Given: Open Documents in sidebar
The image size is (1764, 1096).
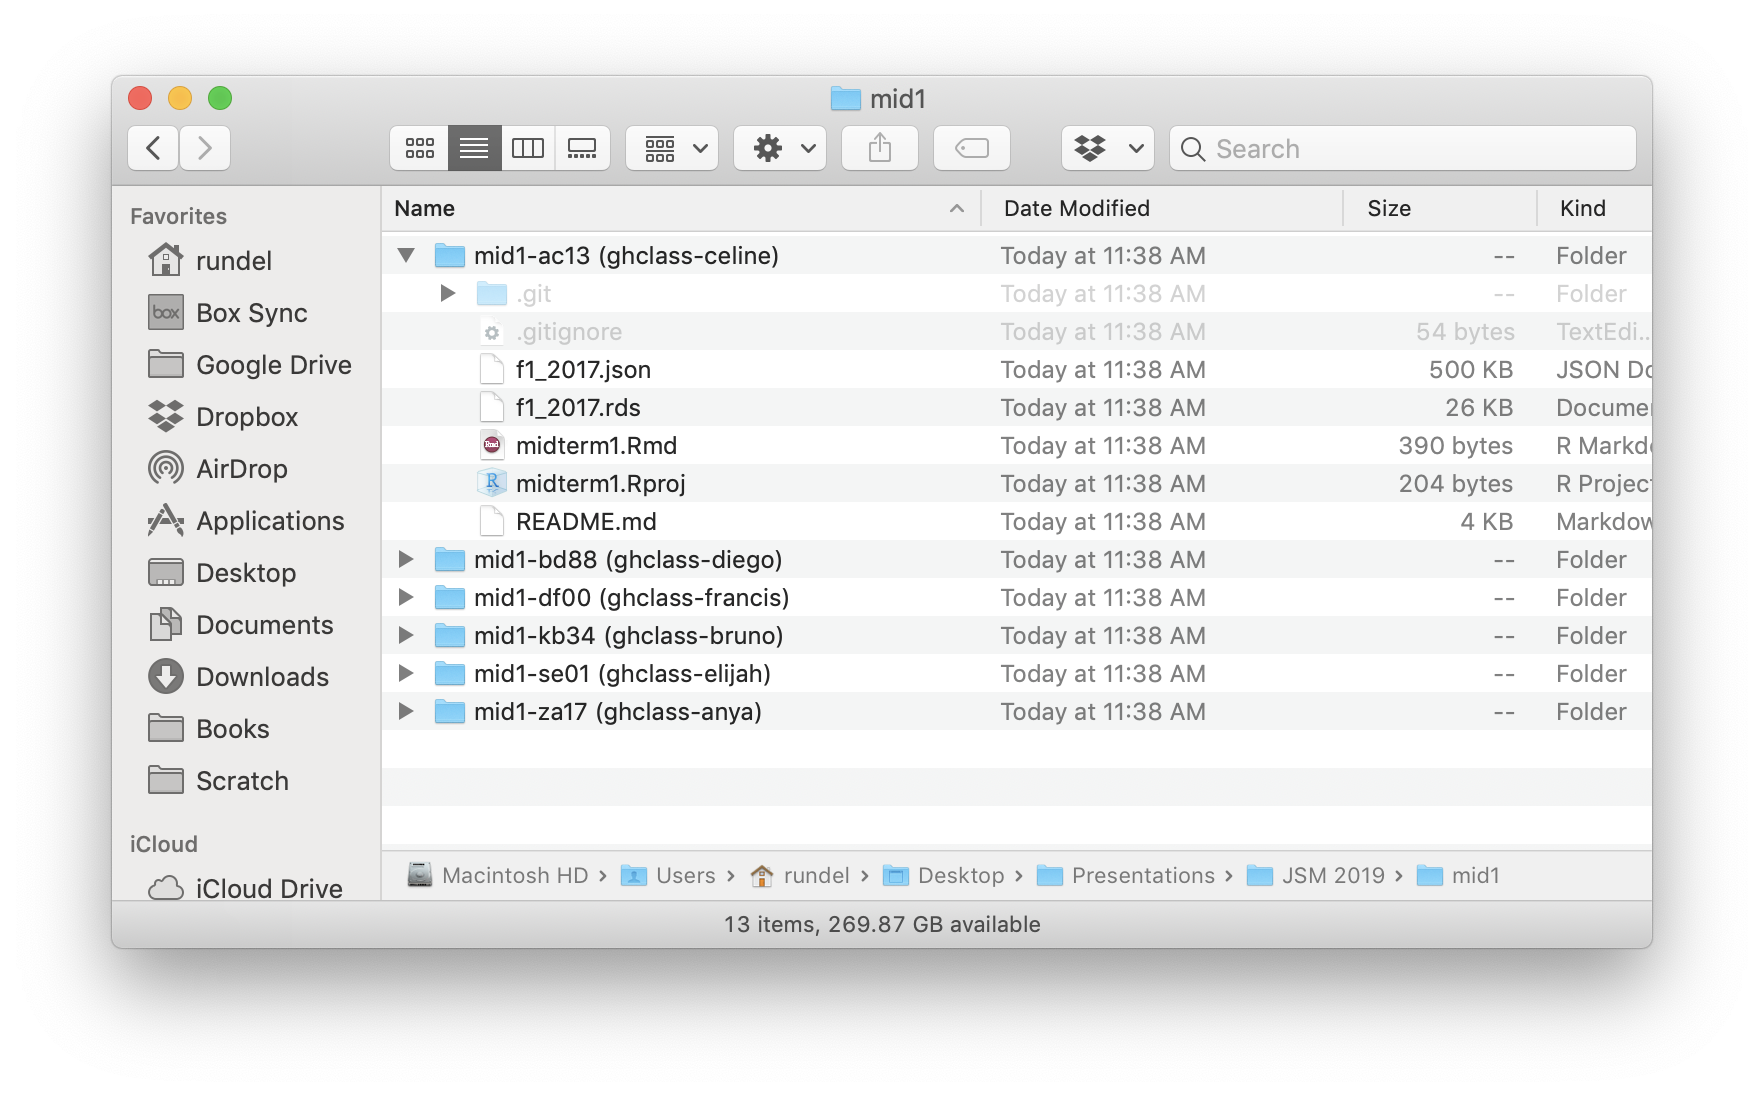Looking at the screenshot, I should pyautogui.click(x=241, y=625).
